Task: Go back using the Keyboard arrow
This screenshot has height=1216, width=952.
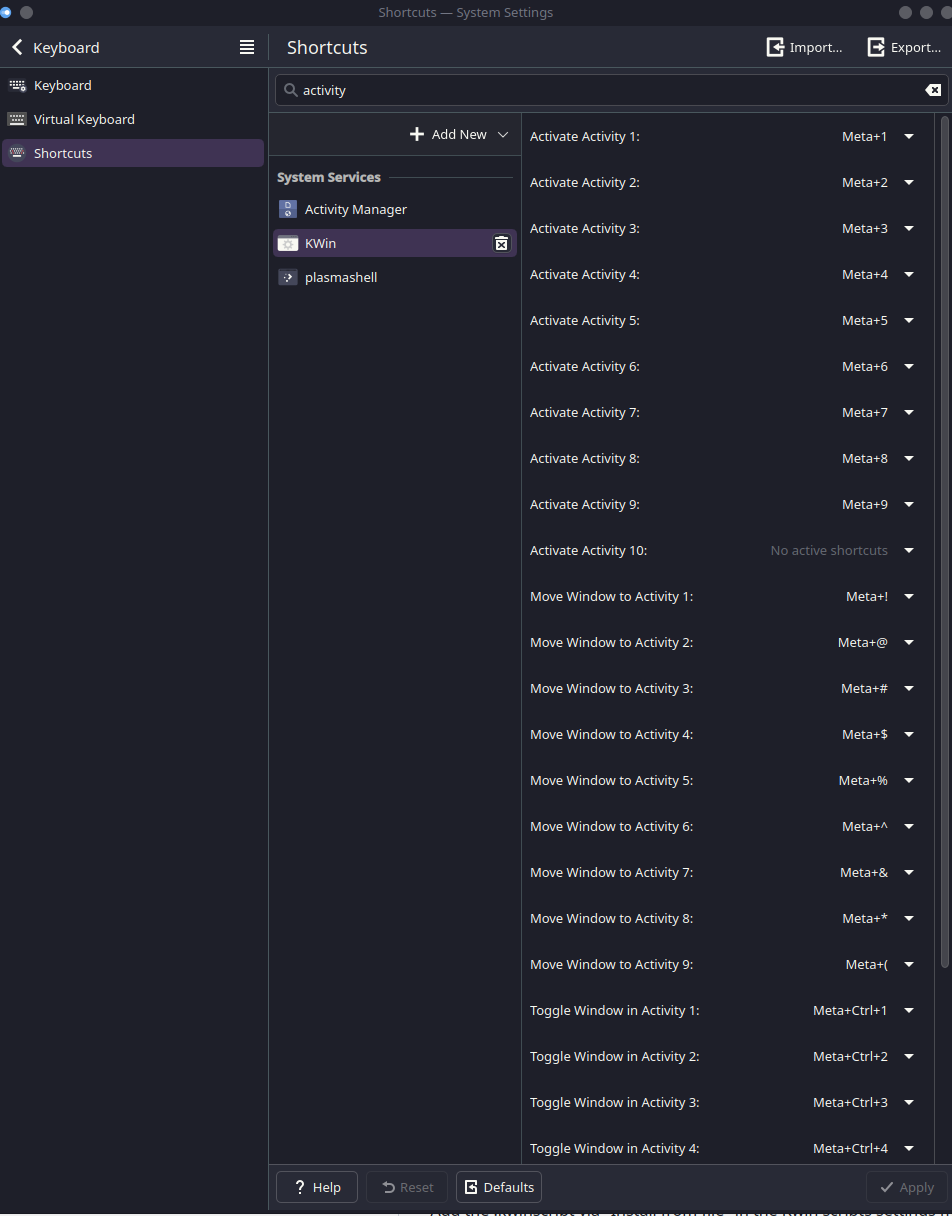Action: coord(17,47)
